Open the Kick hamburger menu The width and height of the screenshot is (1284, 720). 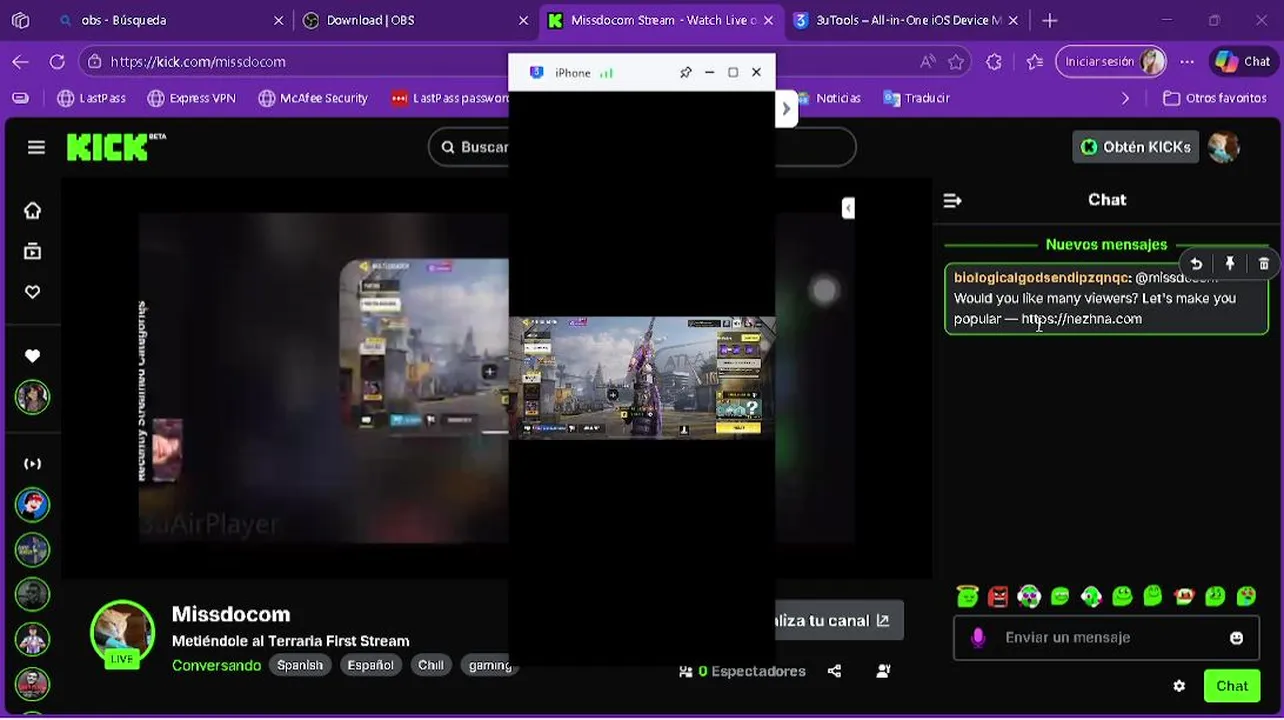pos(36,147)
